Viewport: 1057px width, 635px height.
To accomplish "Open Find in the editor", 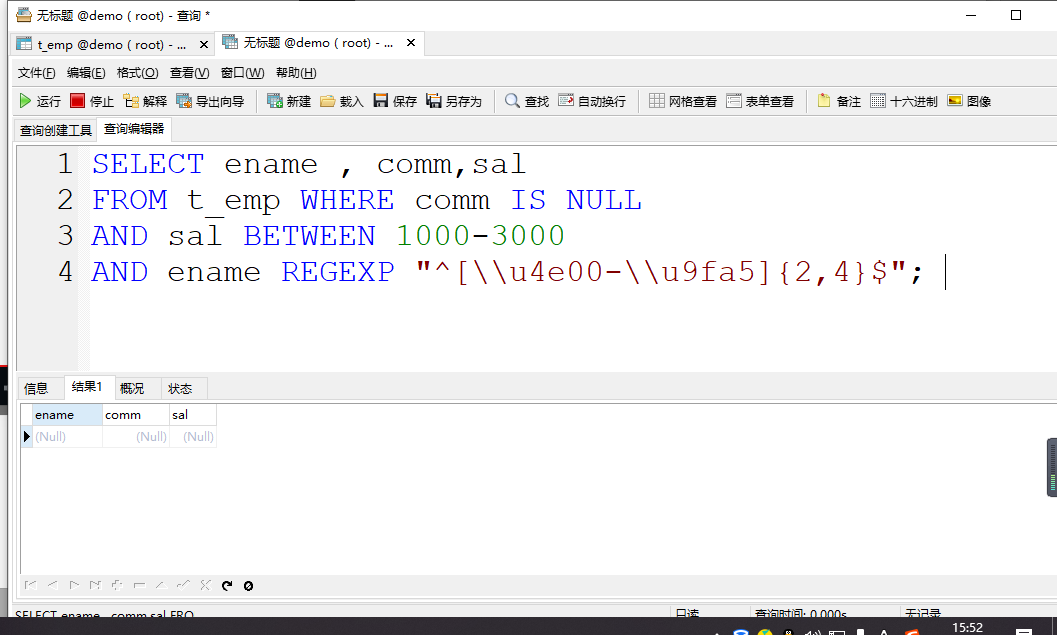I will [525, 100].
